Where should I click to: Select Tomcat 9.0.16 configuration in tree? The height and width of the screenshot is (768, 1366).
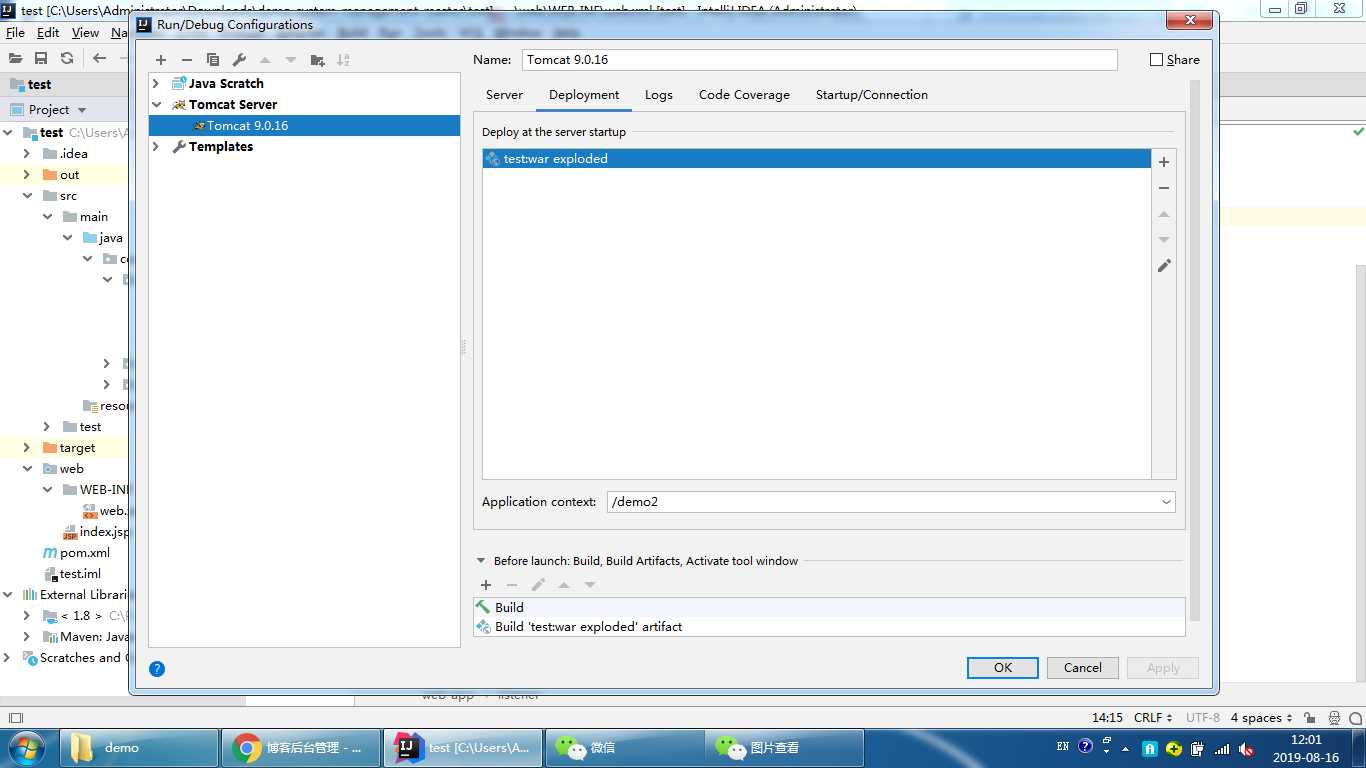304,126
